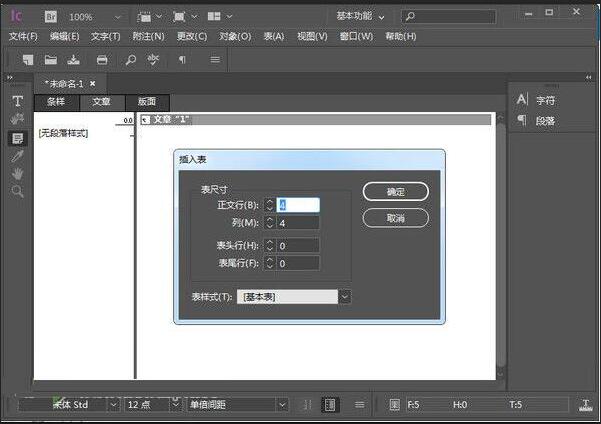
Task: Open the 编辑(E) menu
Action: (x=64, y=37)
